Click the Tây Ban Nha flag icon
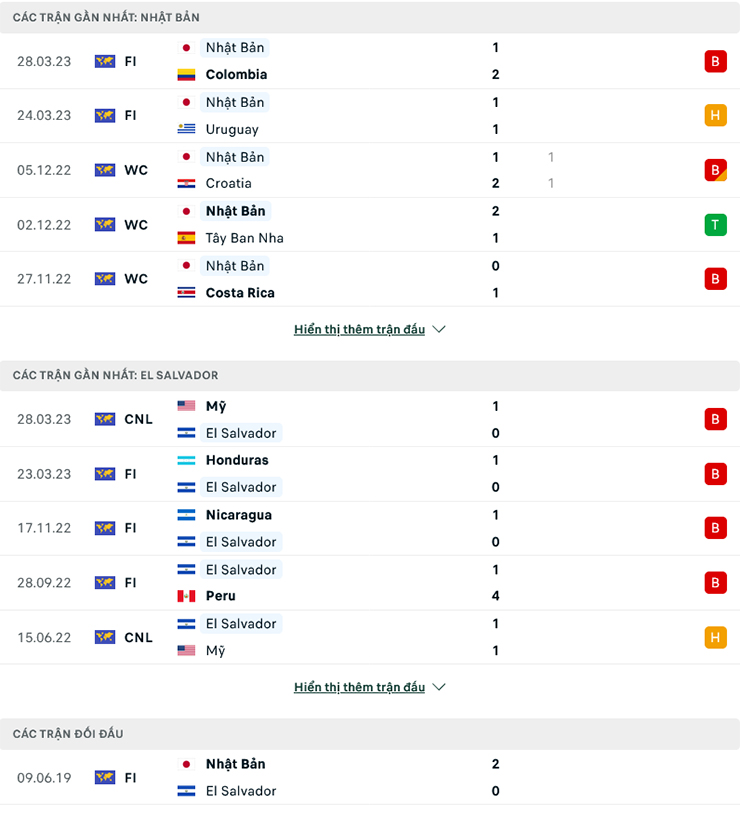Screen dimensions: 740x815 (x=186, y=238)
